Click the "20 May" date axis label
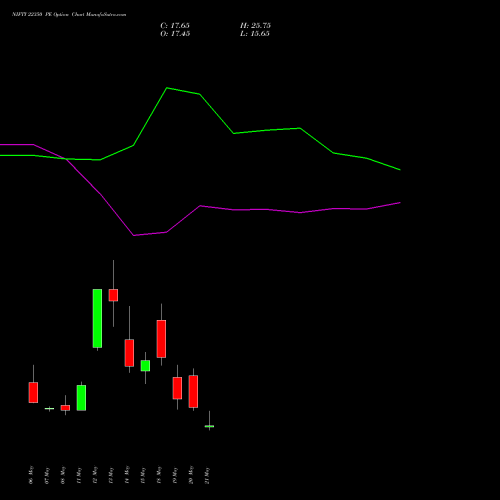 pos(191,475)
